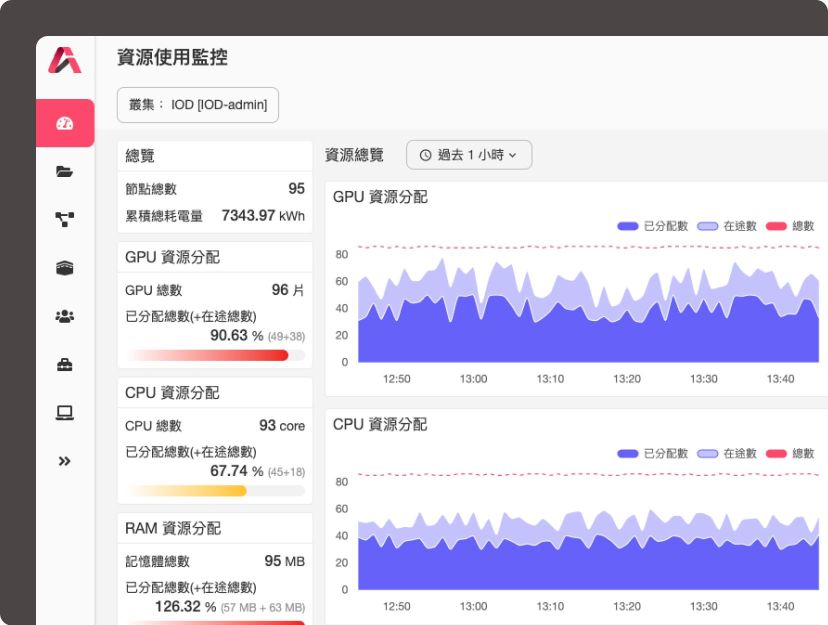Open the IOD [IOD-admin] cluster selector
Screen dimensions: 828x625
click(x=197, y=105)
